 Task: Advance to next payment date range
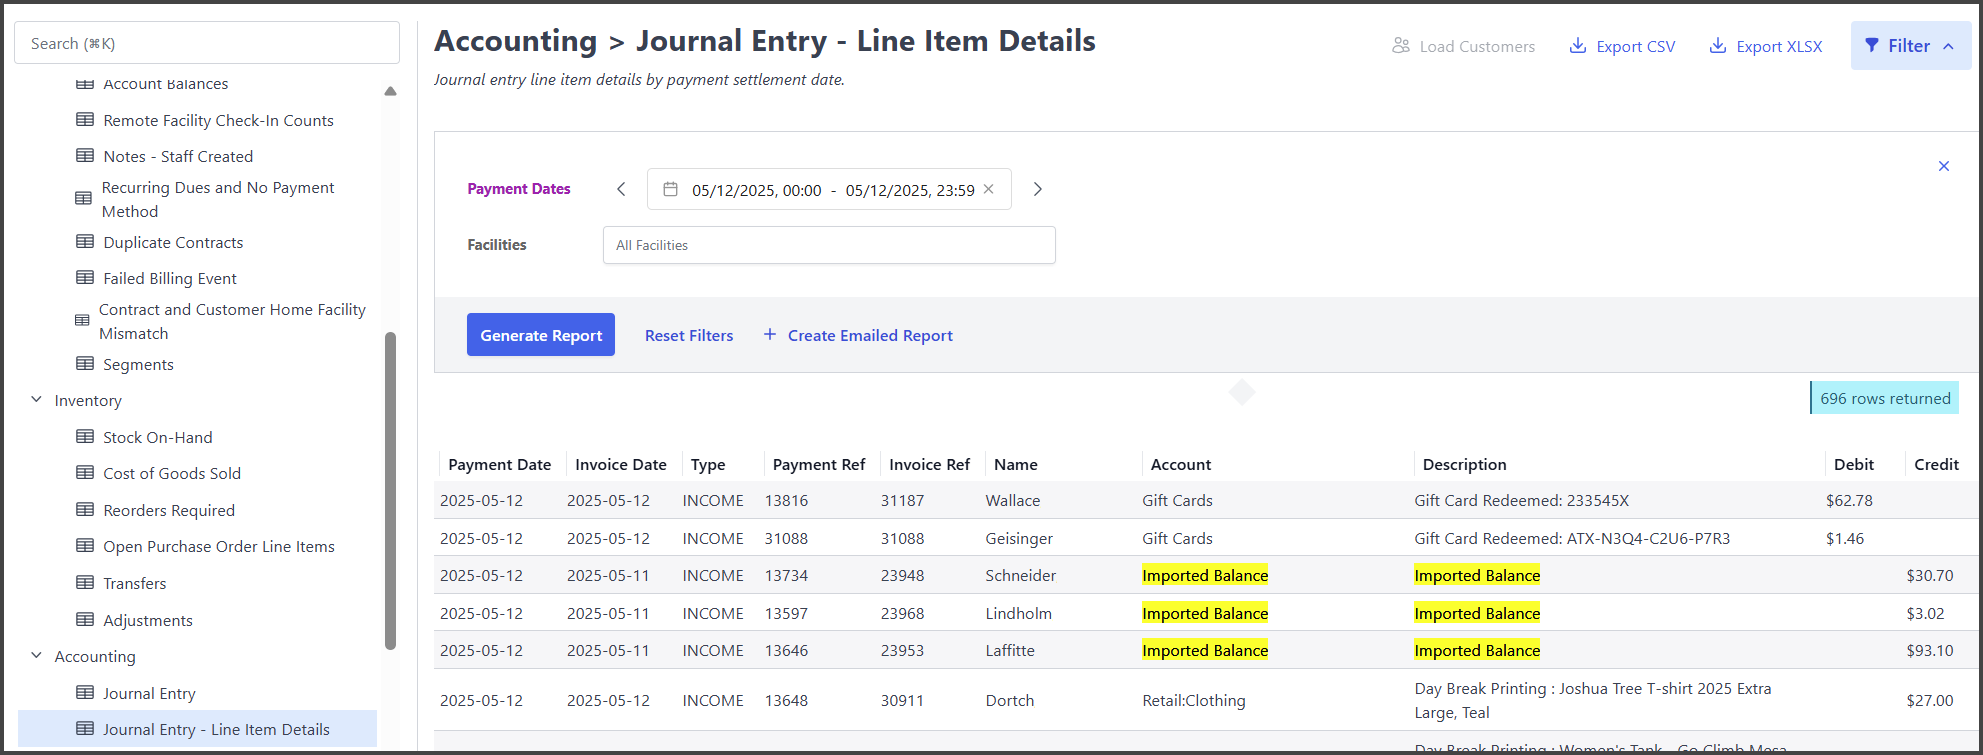[x=1038, y=189]
